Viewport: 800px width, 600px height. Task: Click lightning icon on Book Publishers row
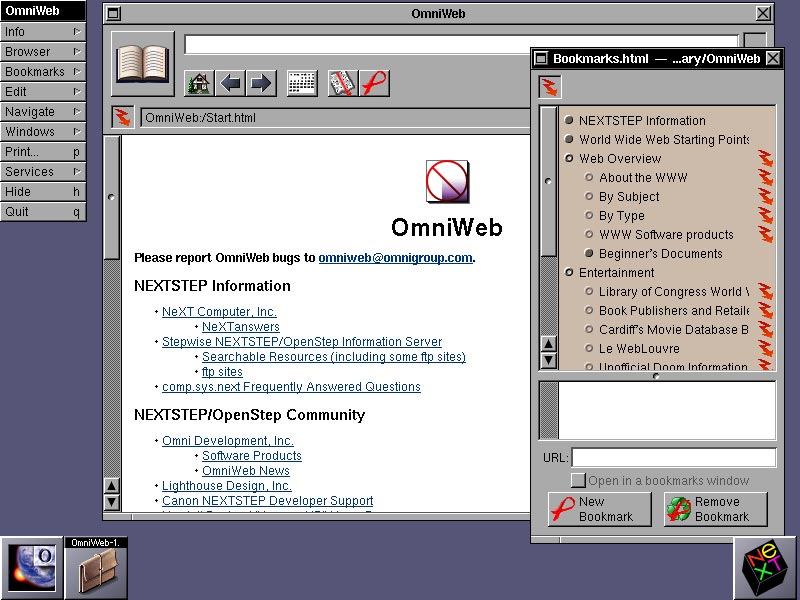point(765,310)
